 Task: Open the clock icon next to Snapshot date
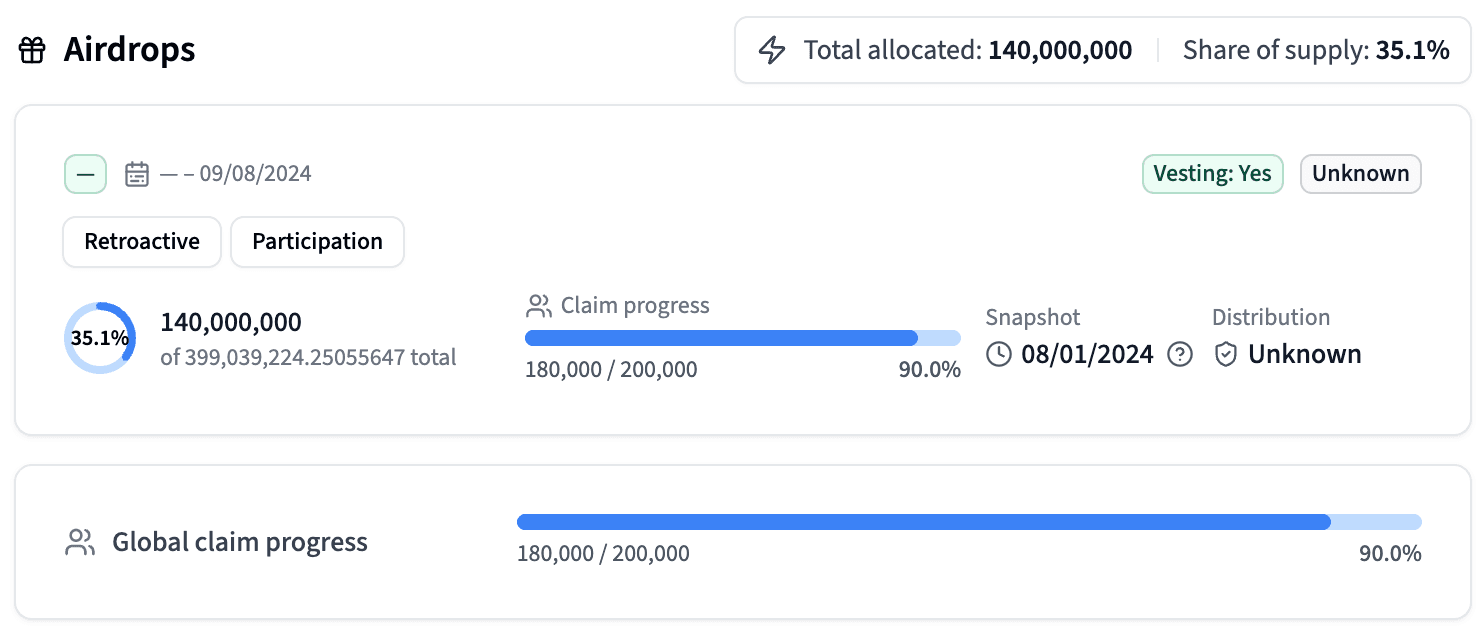(x=1000, y=354)
